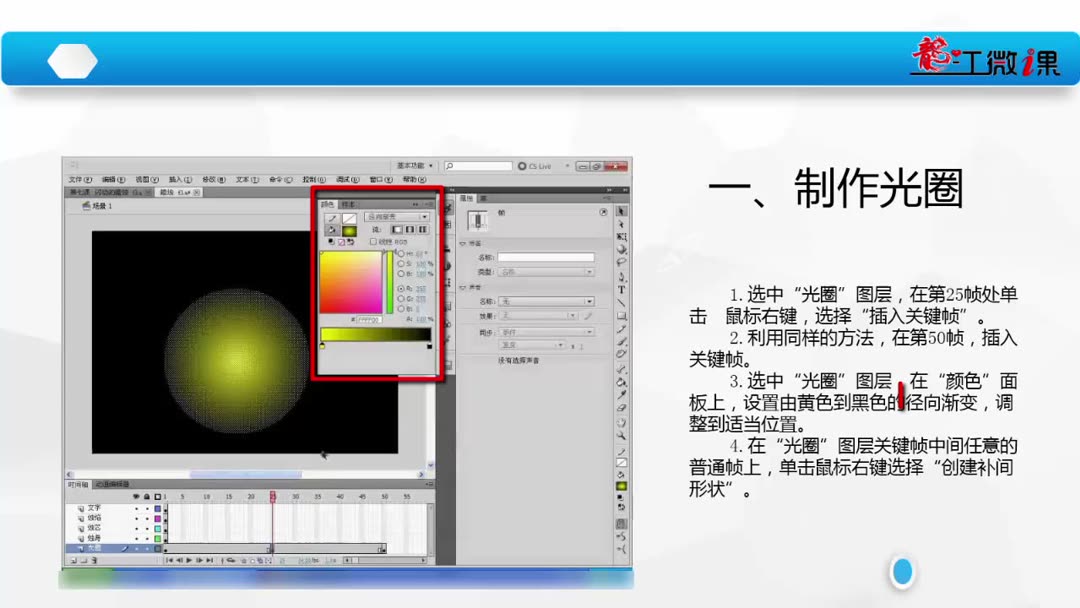The image size is (1080, 608).
Task: Click the black gradient stop below gradient bar
Action: [x=430, y=346]
